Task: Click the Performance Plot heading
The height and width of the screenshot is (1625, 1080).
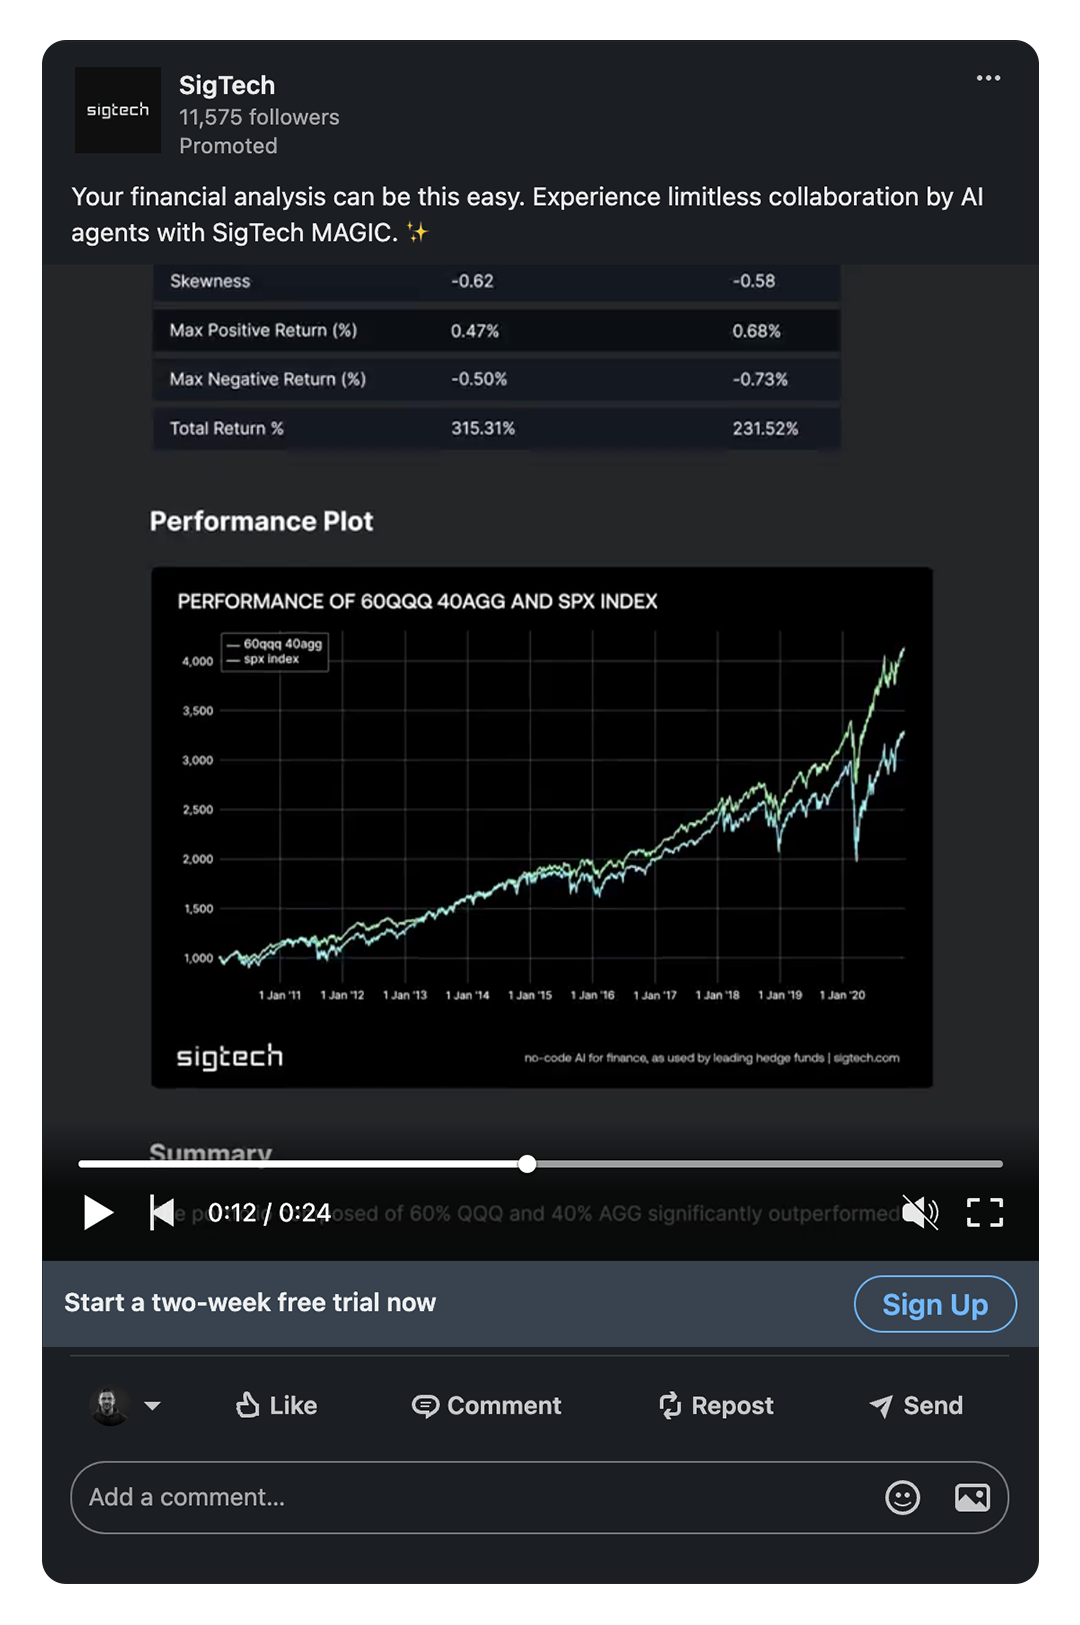Action: point(261,521)
